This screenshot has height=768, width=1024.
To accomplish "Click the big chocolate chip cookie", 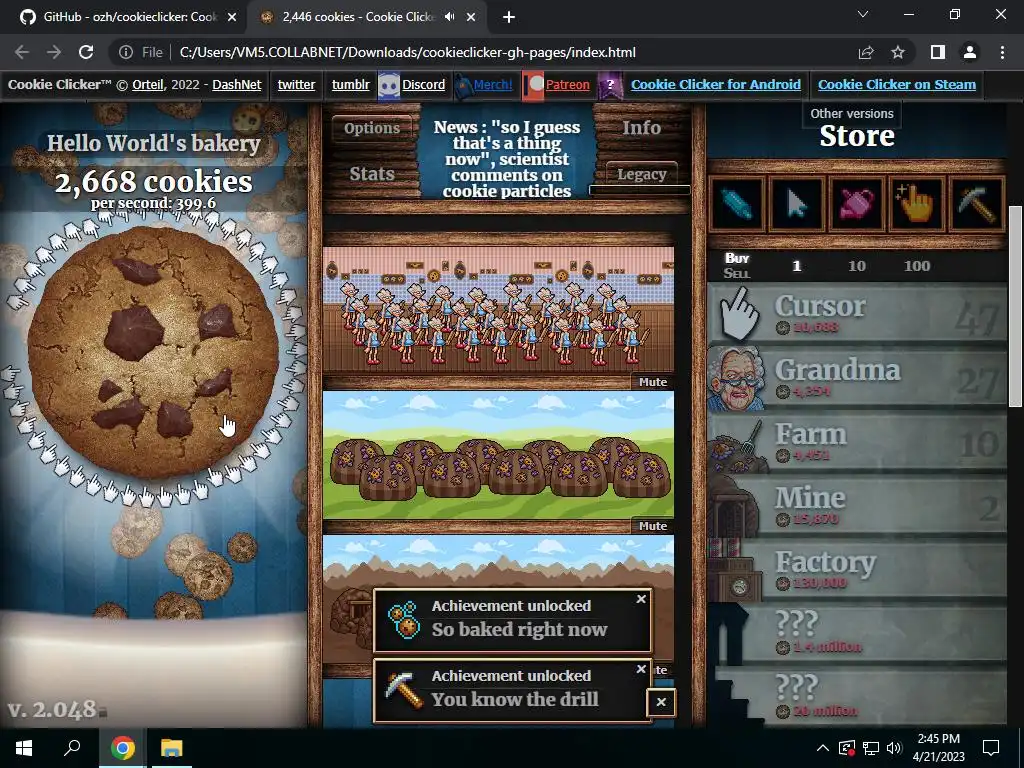I will tap(153, 353).
